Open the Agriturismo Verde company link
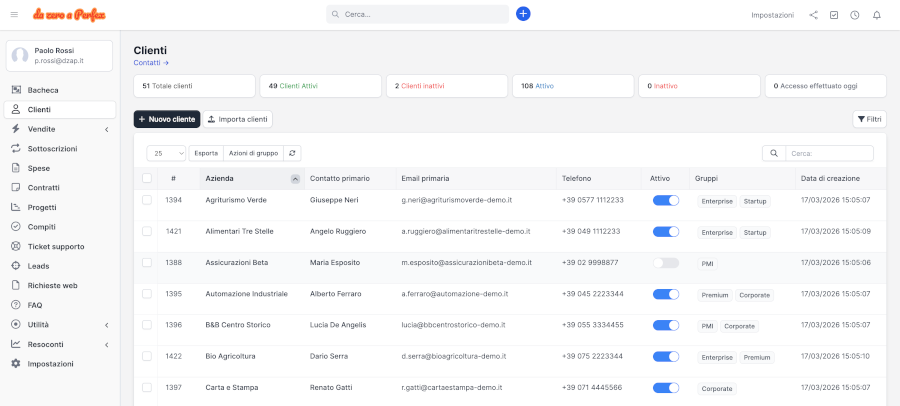The width and height of the screenshot is (900, 406). coord(236,200)
